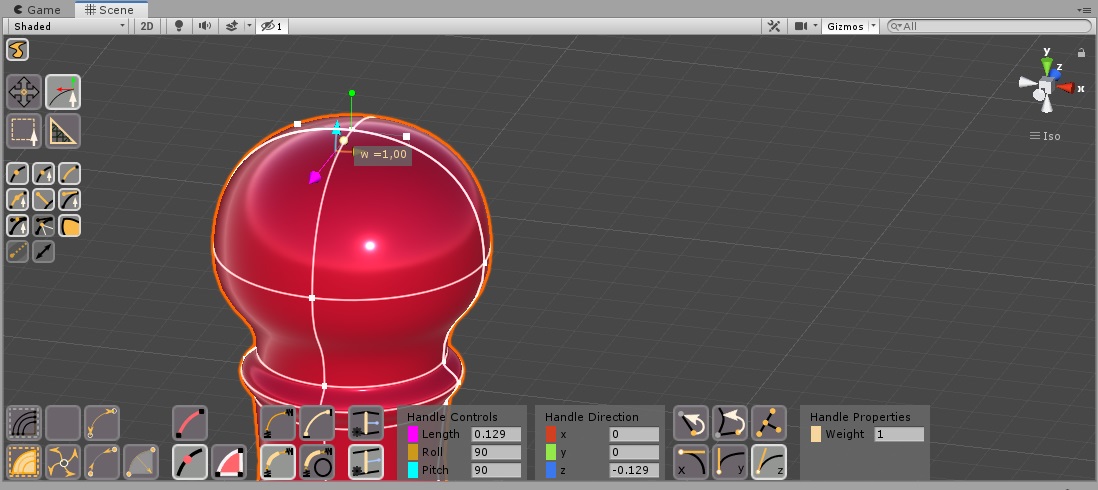Toggle the black curve with pink midpoint icon
1098x490 pixels.
tap(190, 462)
